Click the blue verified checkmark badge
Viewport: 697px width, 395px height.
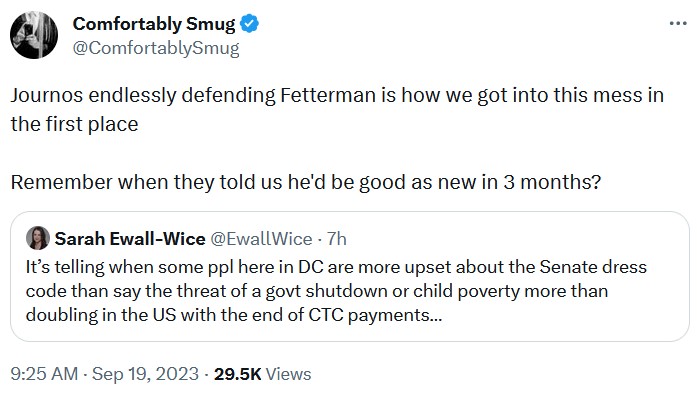click(249, 24)
